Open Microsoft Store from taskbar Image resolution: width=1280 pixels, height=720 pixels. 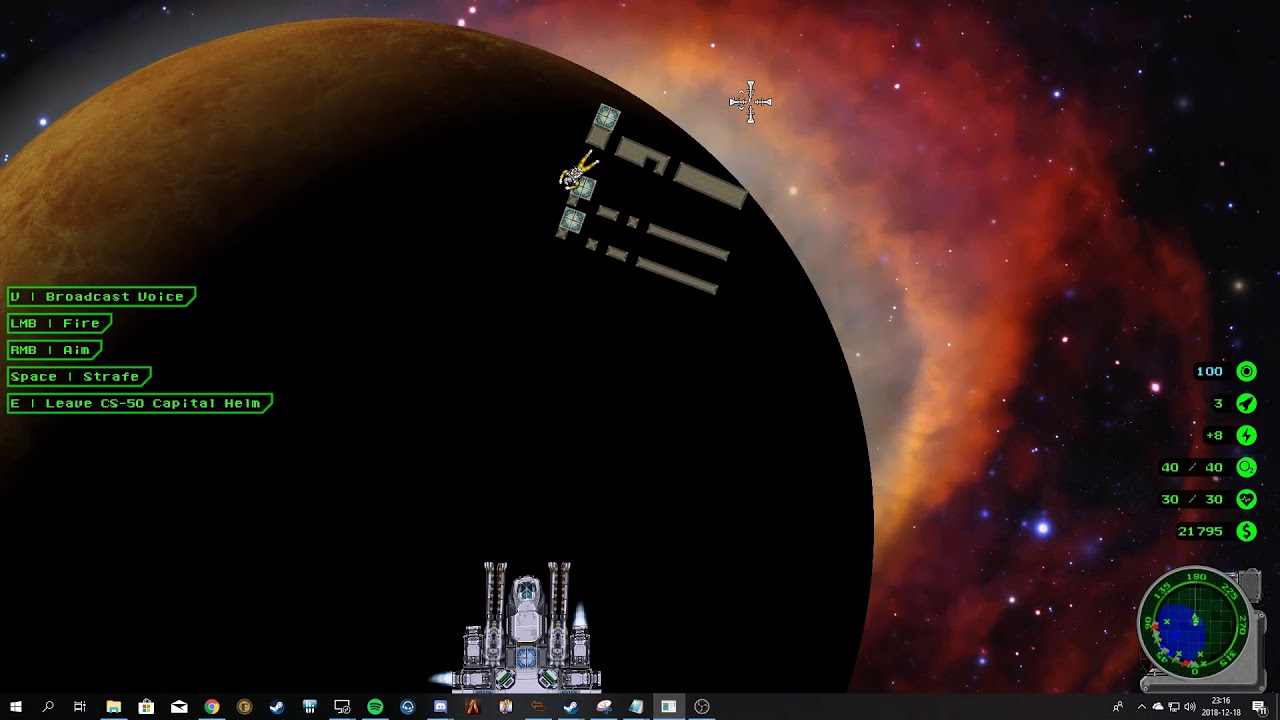pyautogui.click(x=146, y=707)
